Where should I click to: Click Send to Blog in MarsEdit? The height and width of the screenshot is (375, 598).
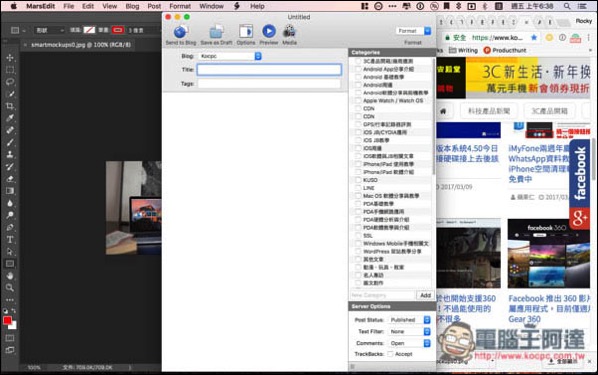[x=180, y=35]
